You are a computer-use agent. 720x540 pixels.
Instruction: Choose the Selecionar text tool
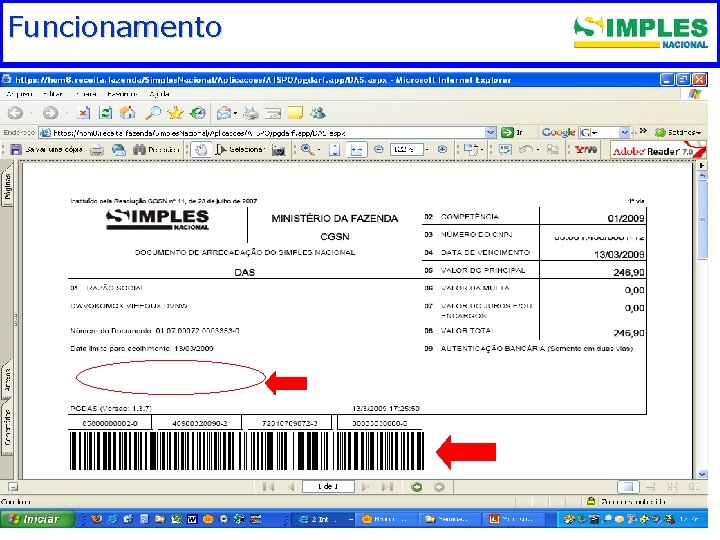240,150
